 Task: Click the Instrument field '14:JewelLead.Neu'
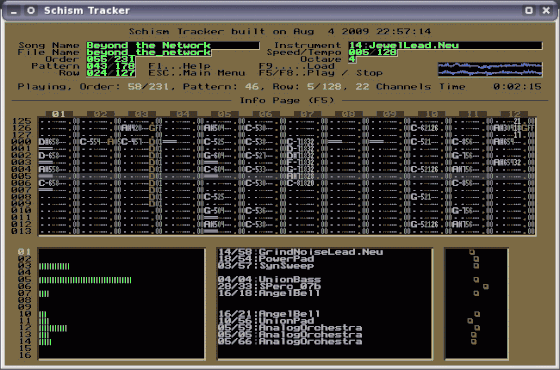445,45
